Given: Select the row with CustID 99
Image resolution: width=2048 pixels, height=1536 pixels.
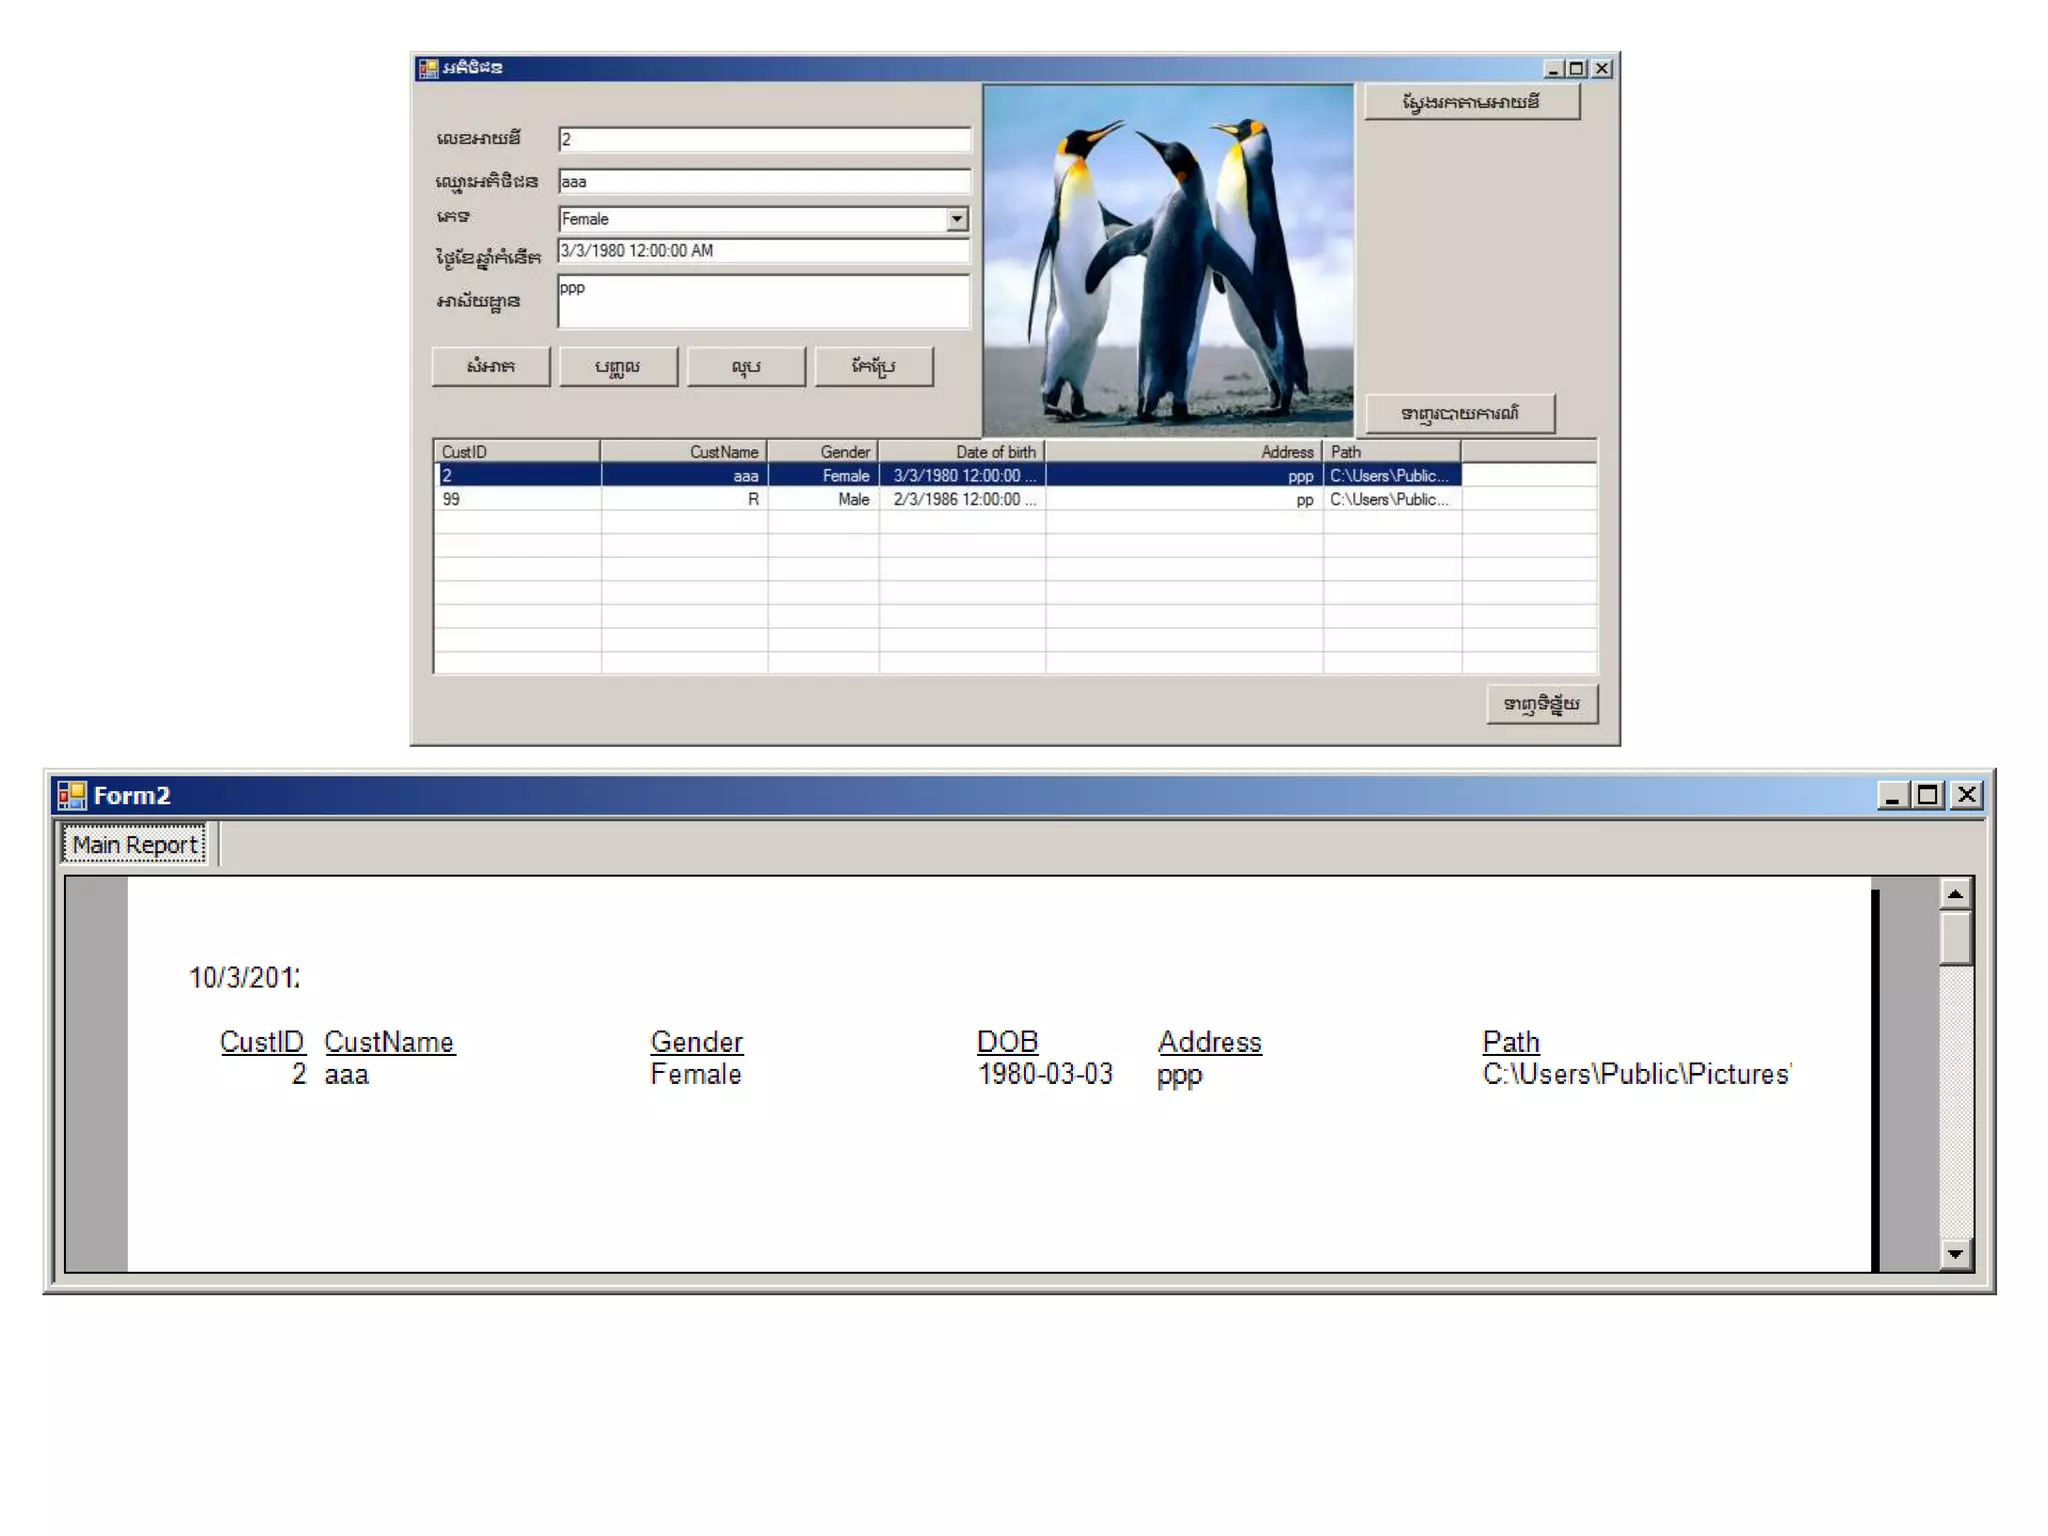Looking at the screenshot, I should 516,499.
